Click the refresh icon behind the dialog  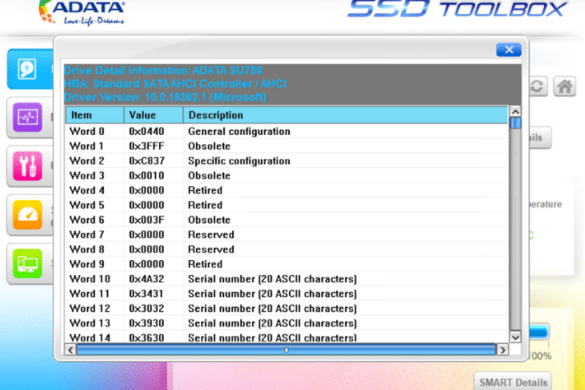pos(538,87)
